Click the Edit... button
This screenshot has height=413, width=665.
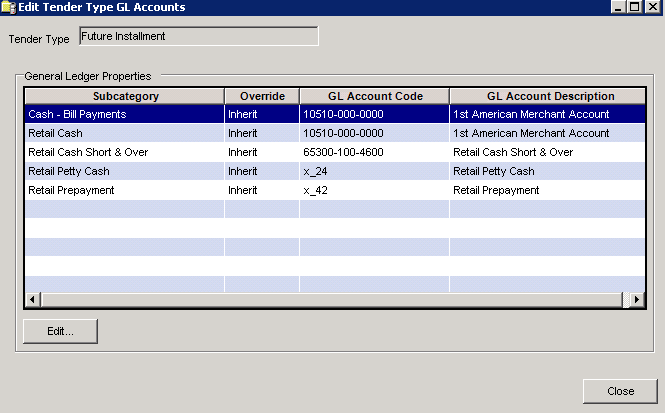point(60,330)
